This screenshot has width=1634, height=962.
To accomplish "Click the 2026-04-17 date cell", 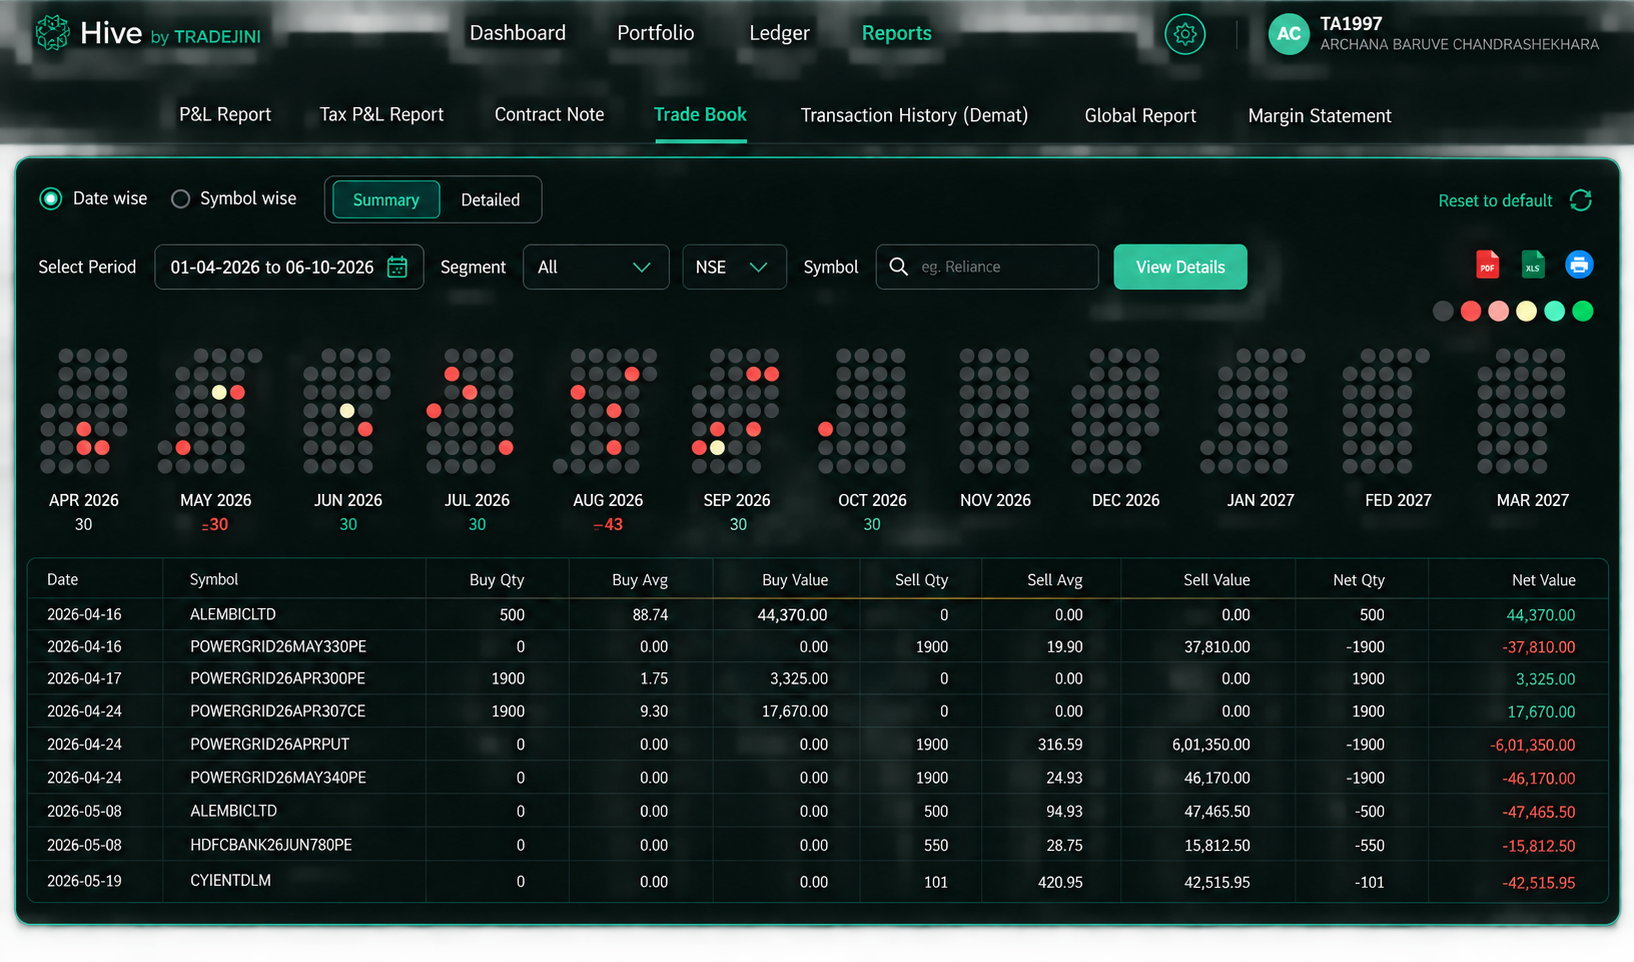I will pos(84,679).
